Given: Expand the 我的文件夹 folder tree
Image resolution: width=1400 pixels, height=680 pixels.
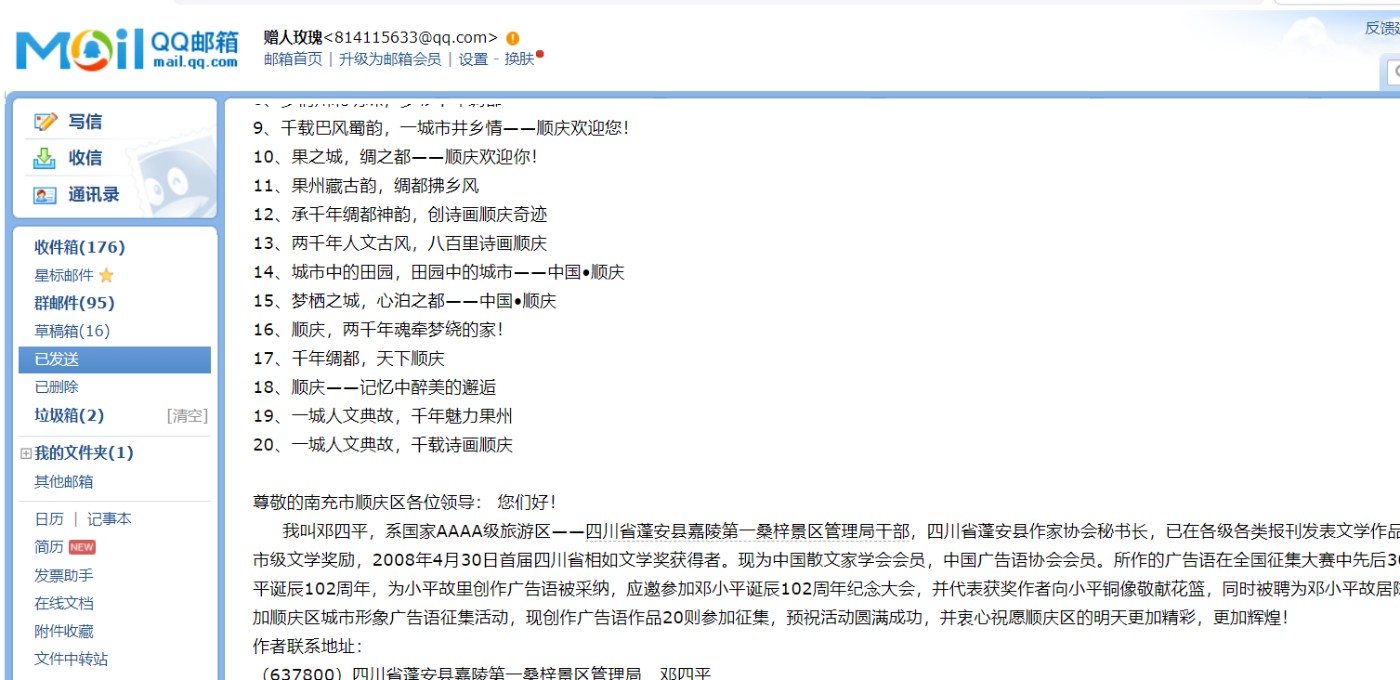Looking at the screenshot, I should click(26, 453).
